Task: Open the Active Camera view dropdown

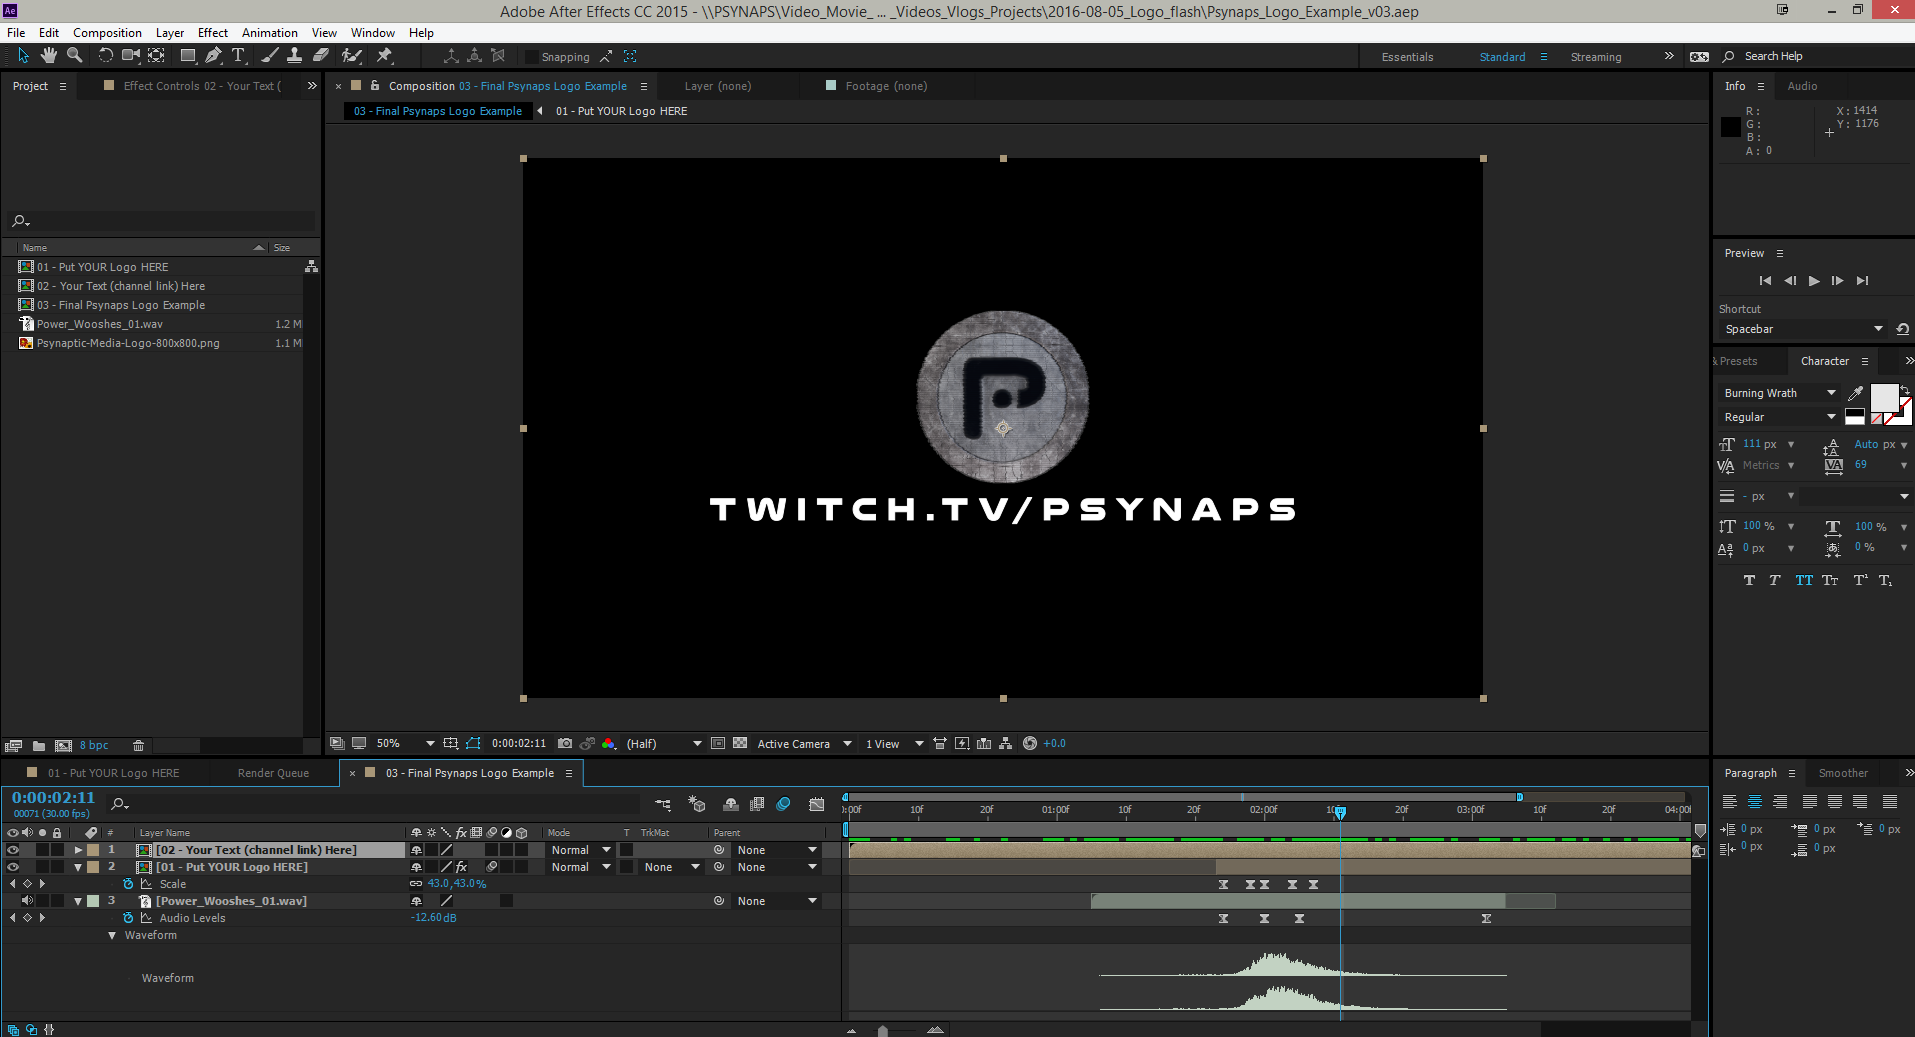Action: [x=804, y=743]
